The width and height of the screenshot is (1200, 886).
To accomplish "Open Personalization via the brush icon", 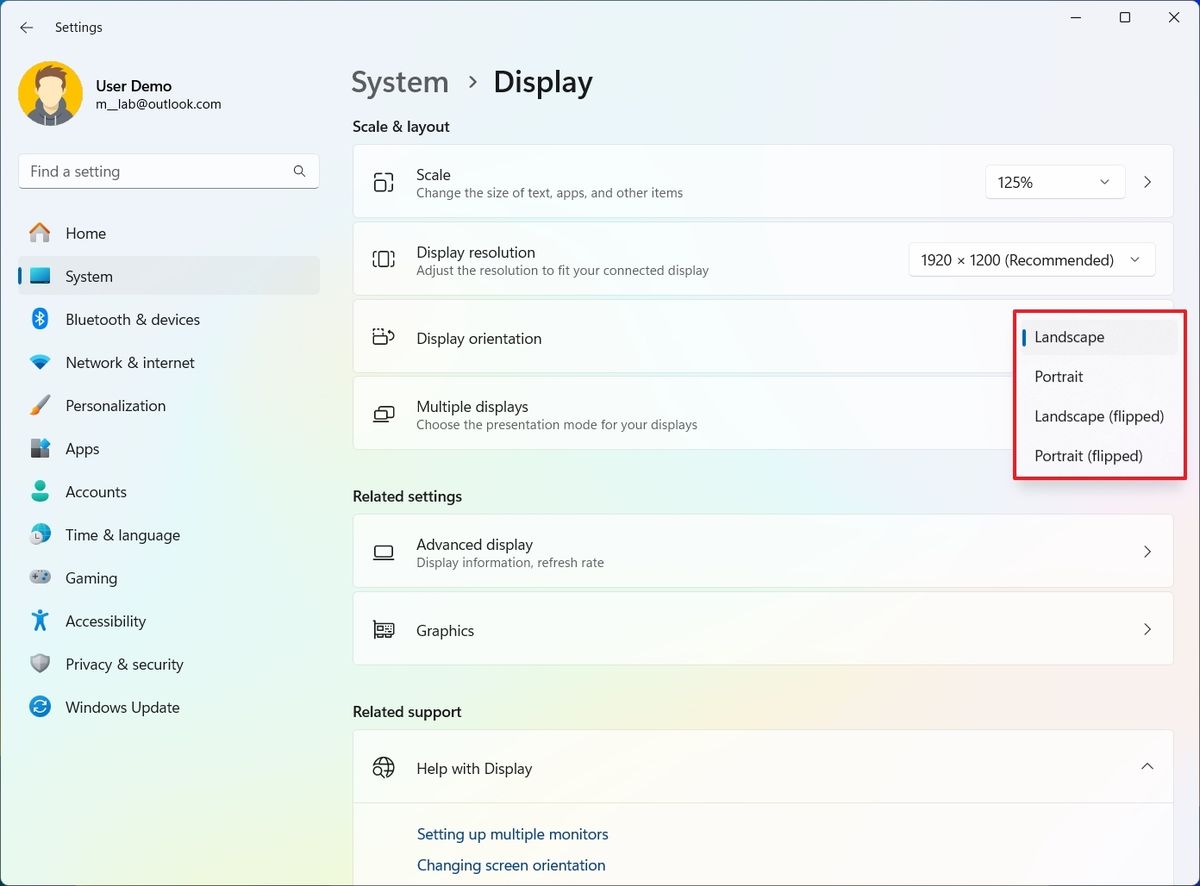I will pyautogui.click(x=39, y=405).
